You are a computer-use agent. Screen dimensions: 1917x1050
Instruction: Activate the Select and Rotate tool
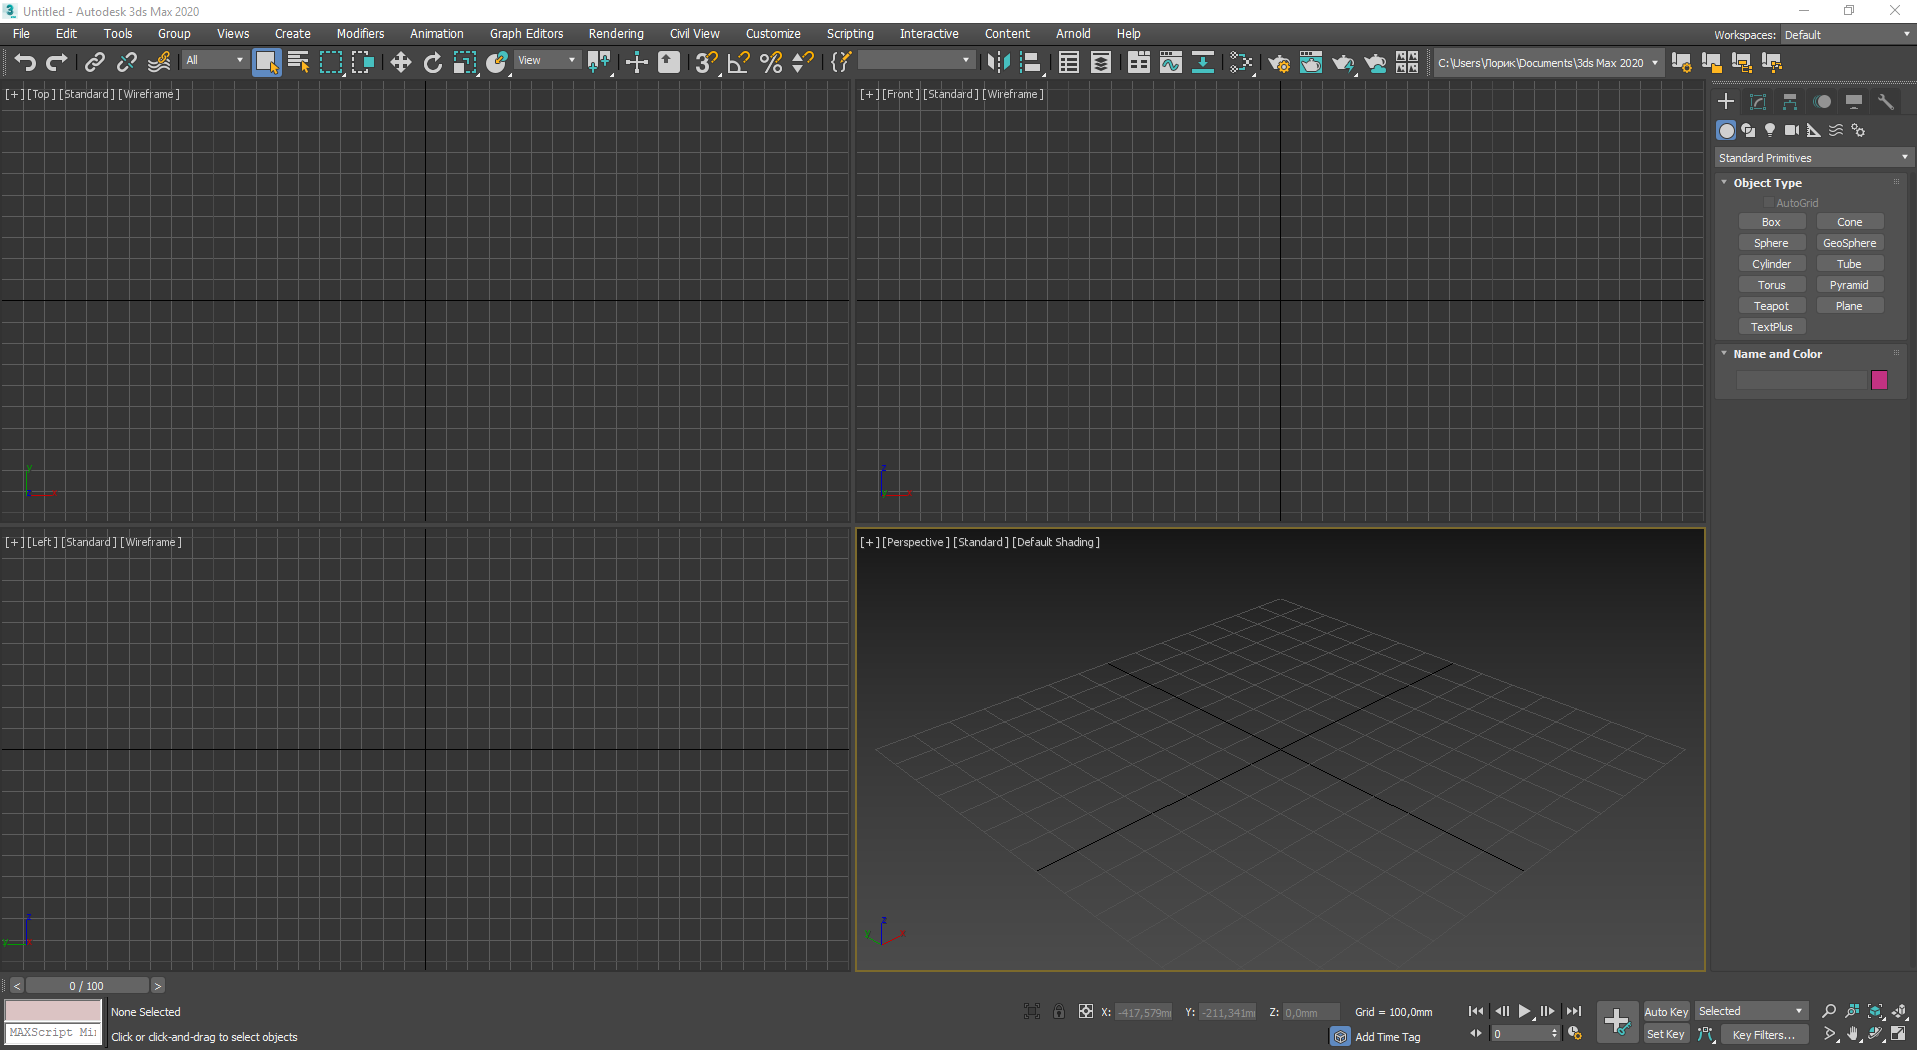point(432,63)
